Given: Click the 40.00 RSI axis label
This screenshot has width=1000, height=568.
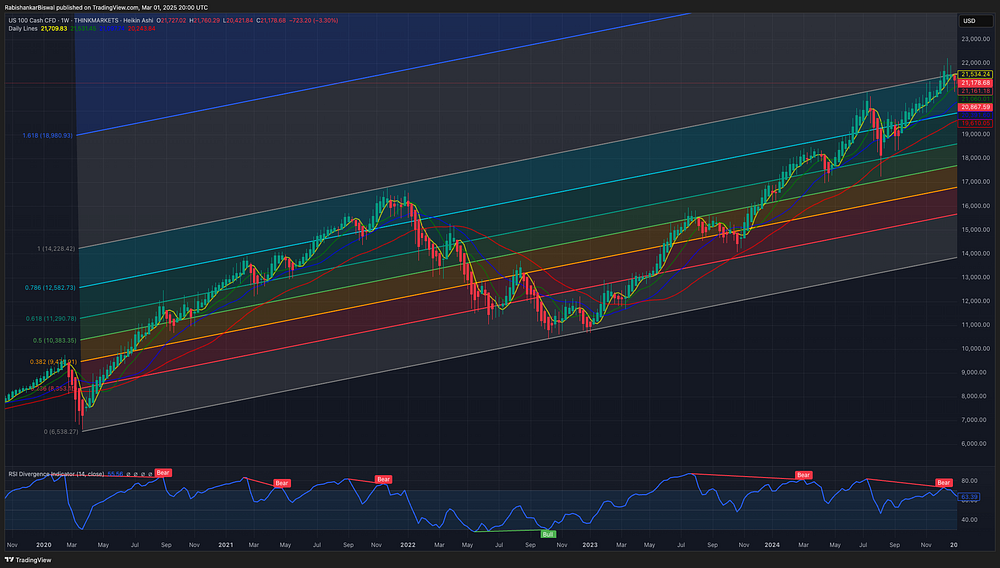Looking at the screenshot, I should [969, 520].
